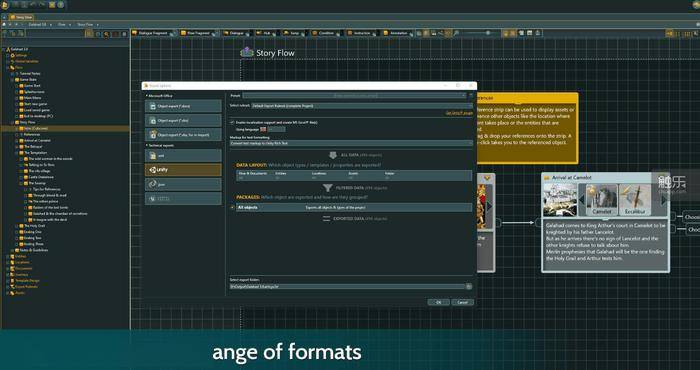Select Object export for re-import option
The height and width of the screenshot is (370, 700).
pyautogui.click(x=183, y=134)
